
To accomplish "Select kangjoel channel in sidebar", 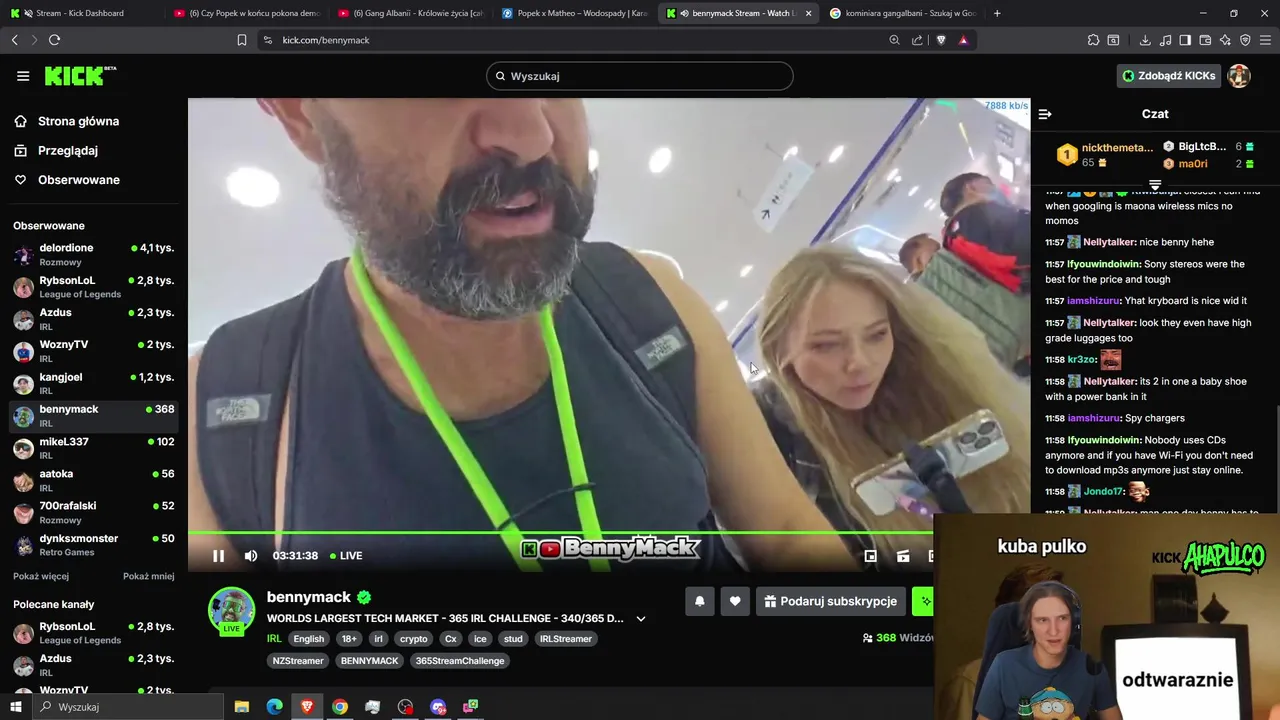I will pos(94,383).
